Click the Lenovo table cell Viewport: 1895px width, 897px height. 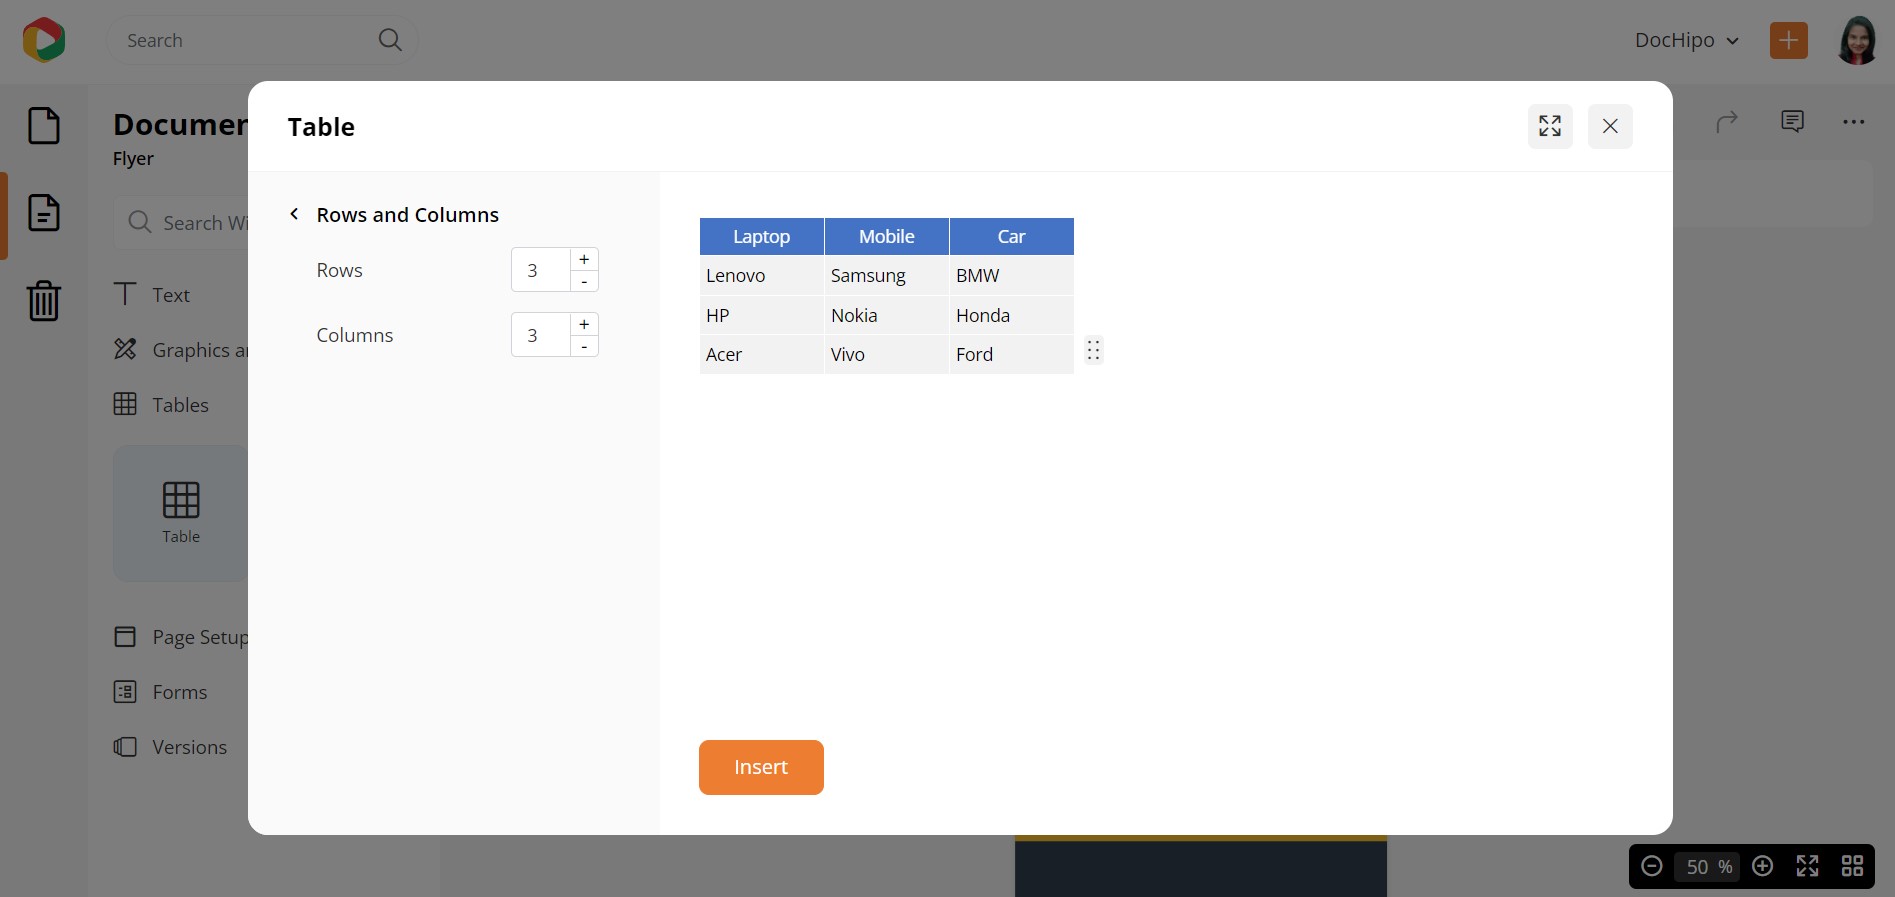(x=762, y=275)
